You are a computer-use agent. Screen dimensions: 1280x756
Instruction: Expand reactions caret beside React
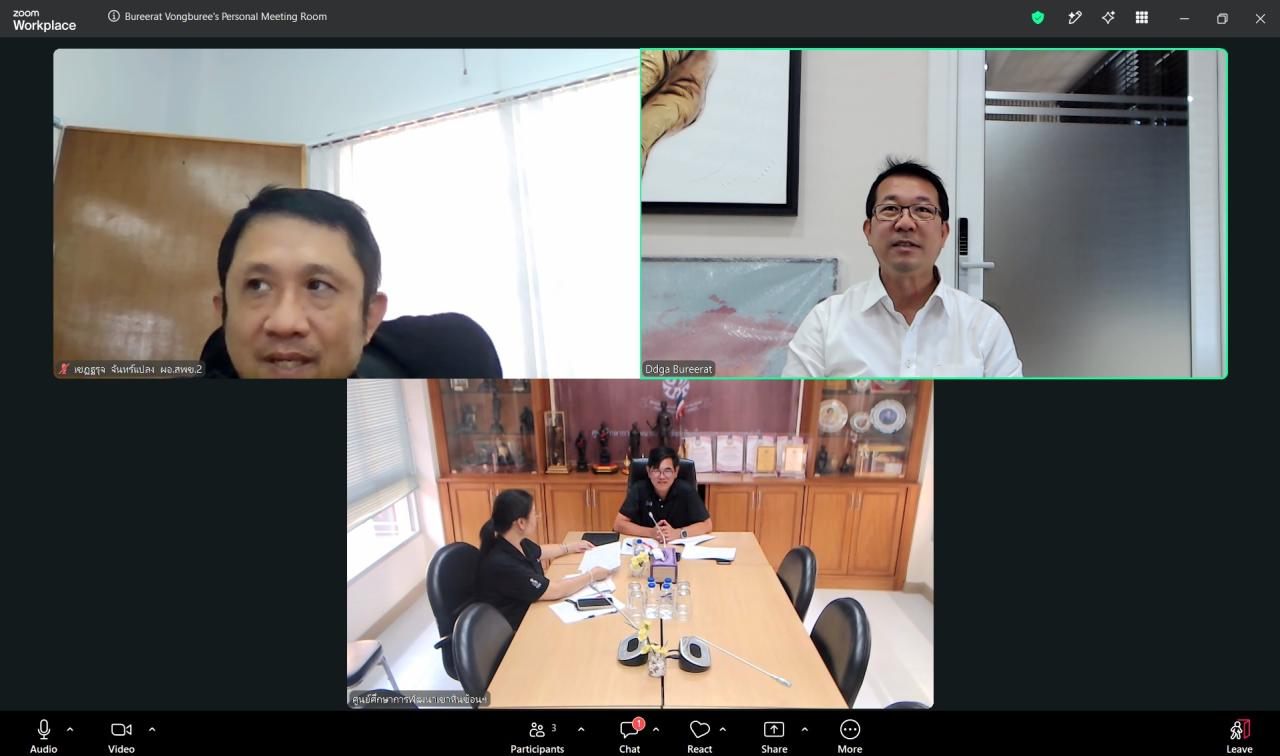pos(723,729)
